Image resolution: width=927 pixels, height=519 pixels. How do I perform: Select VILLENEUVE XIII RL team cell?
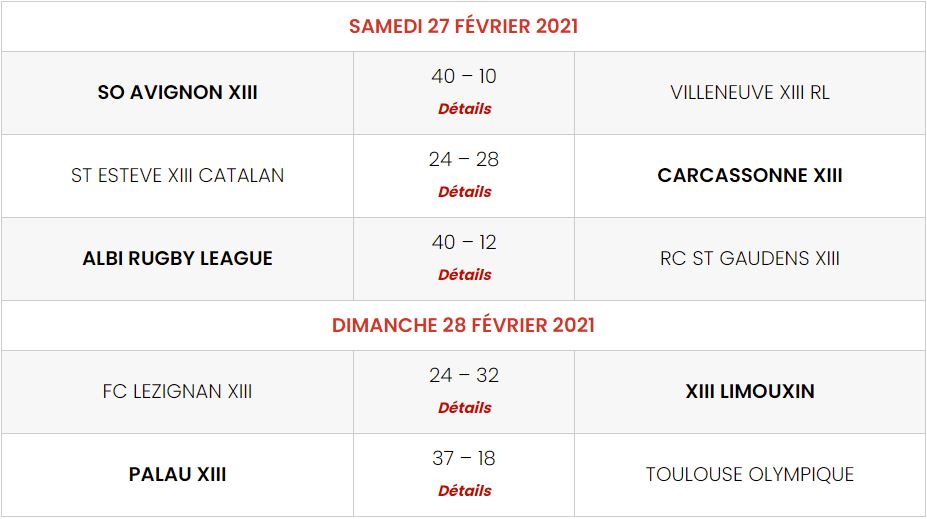coord(750,93)
